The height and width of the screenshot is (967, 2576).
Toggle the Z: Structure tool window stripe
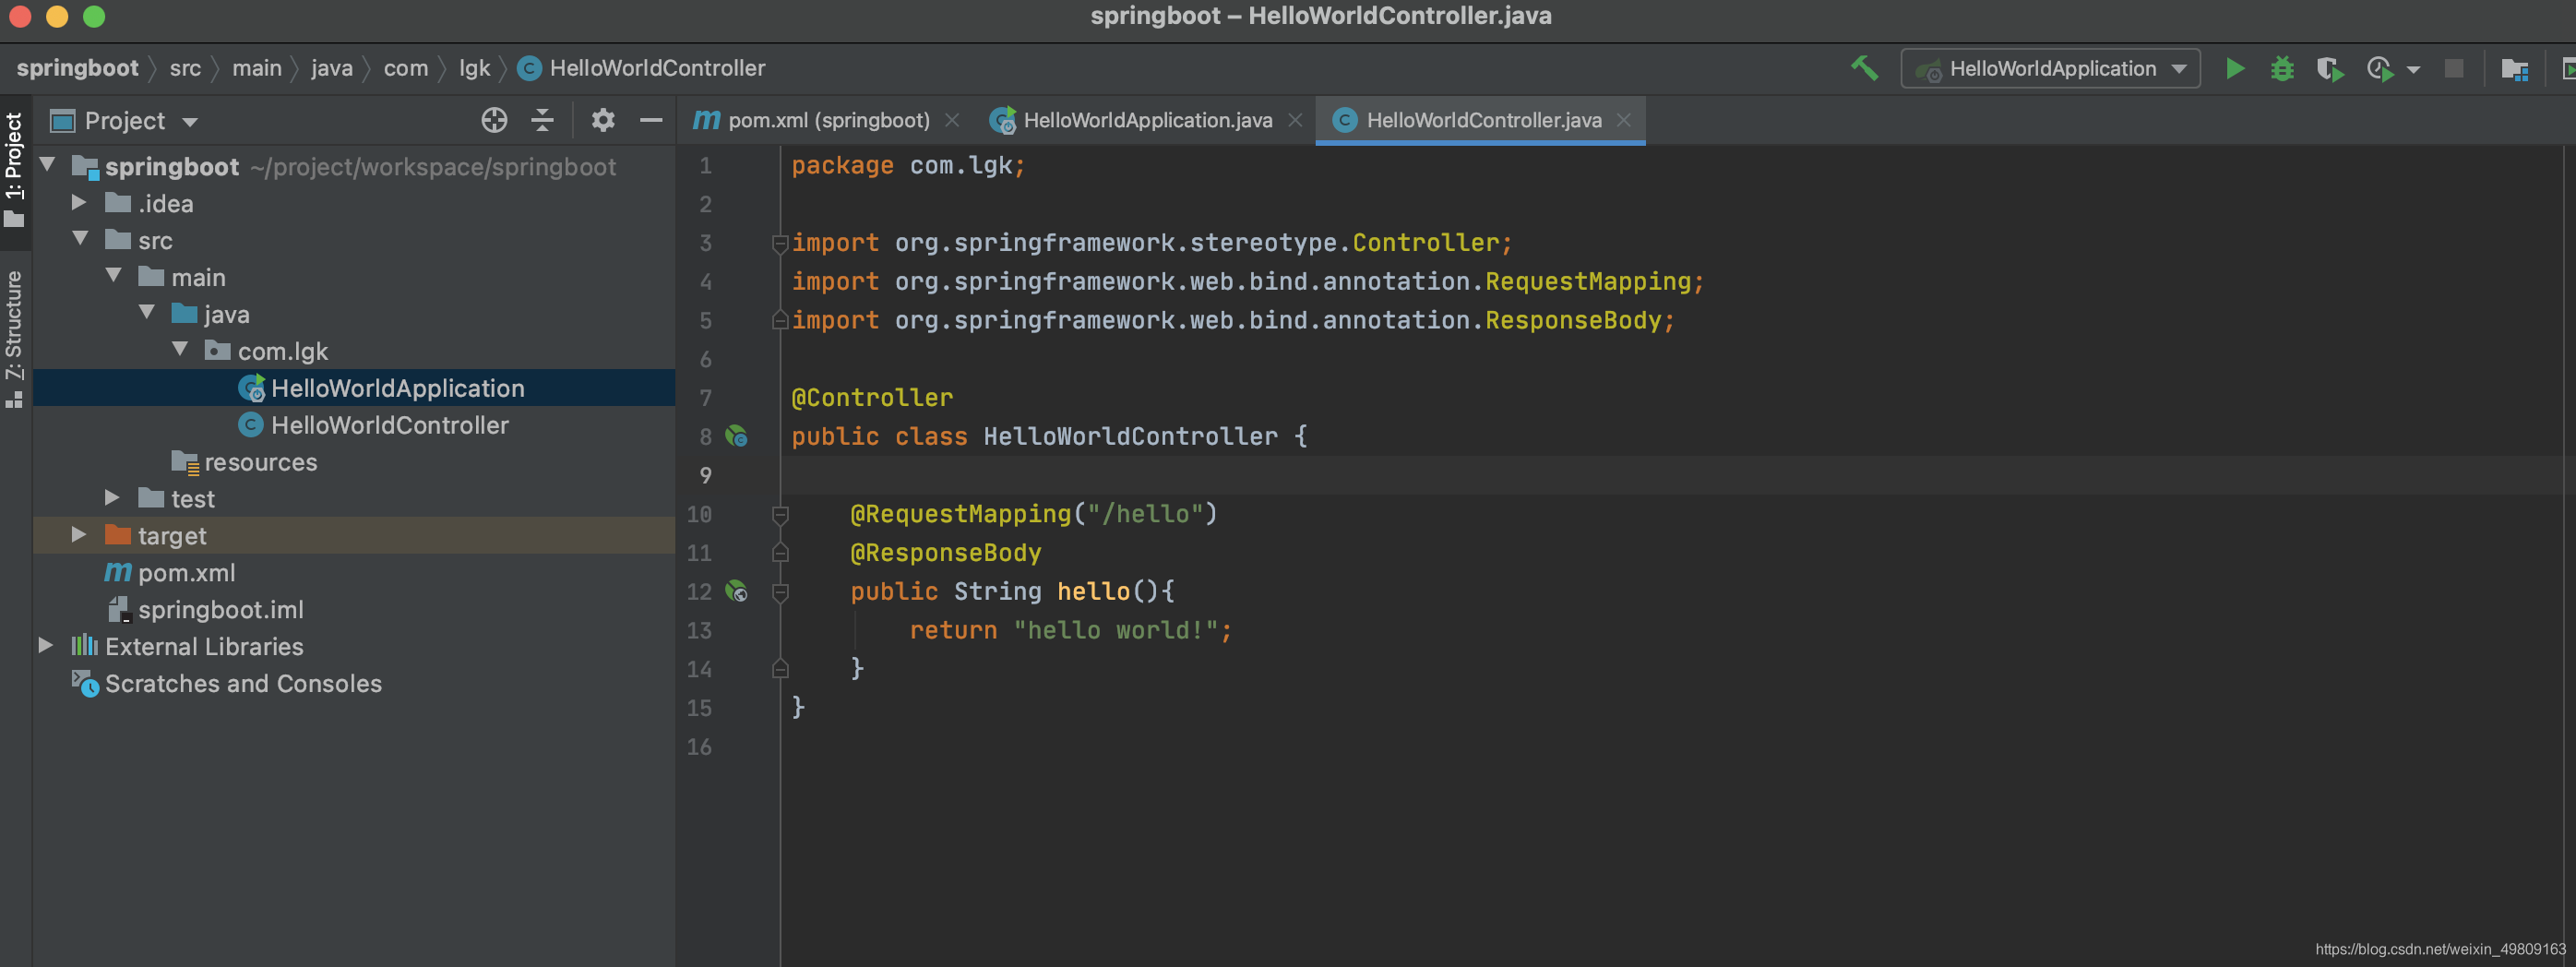click(14, 338)
